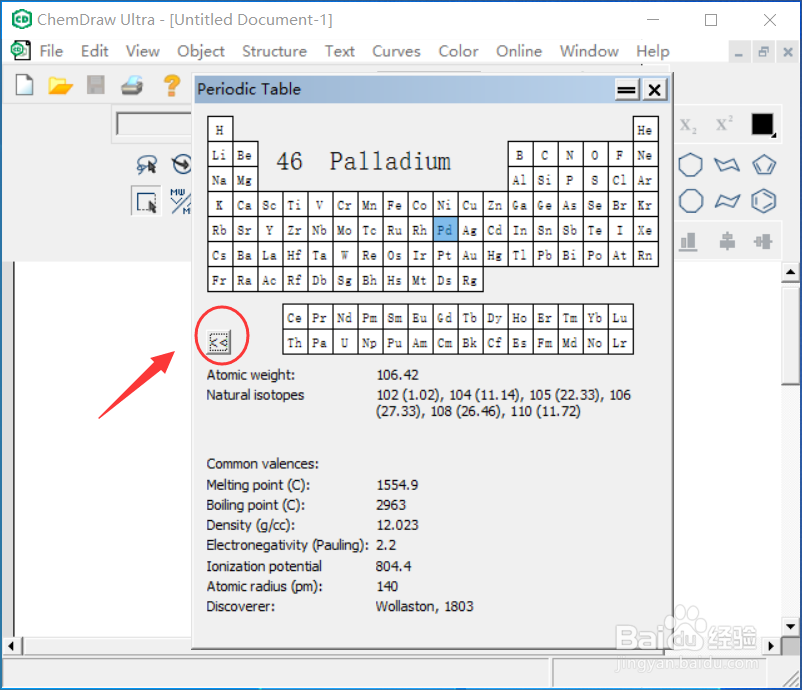Click the atomic weight value 106.42
802x690 pixels.
click(x=397, y=375)
